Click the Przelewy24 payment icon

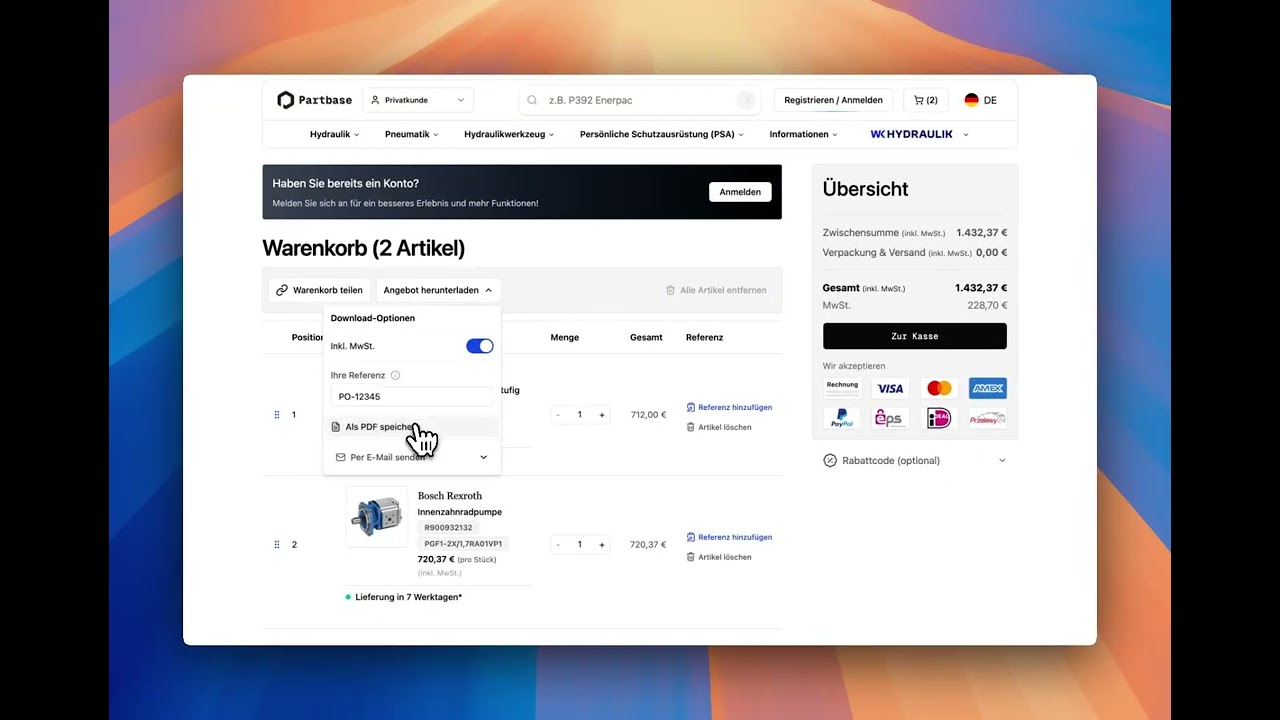point(988,418)
